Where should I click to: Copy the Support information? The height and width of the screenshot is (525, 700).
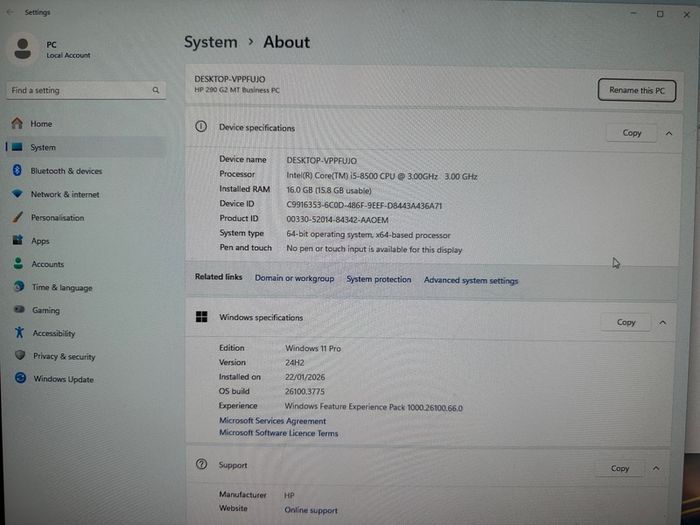(620, 468)
